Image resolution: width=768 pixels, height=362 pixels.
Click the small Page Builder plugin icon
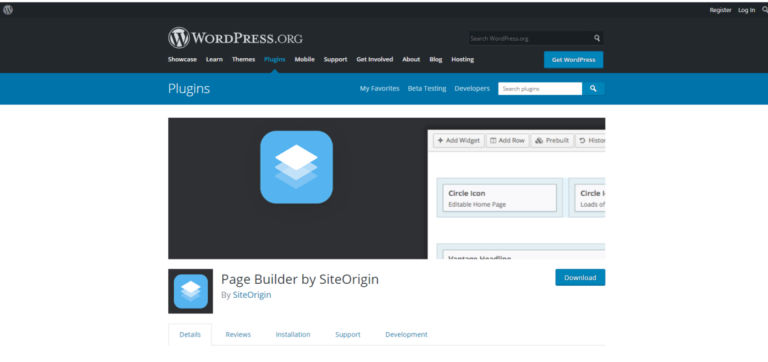tap(191, 291)
